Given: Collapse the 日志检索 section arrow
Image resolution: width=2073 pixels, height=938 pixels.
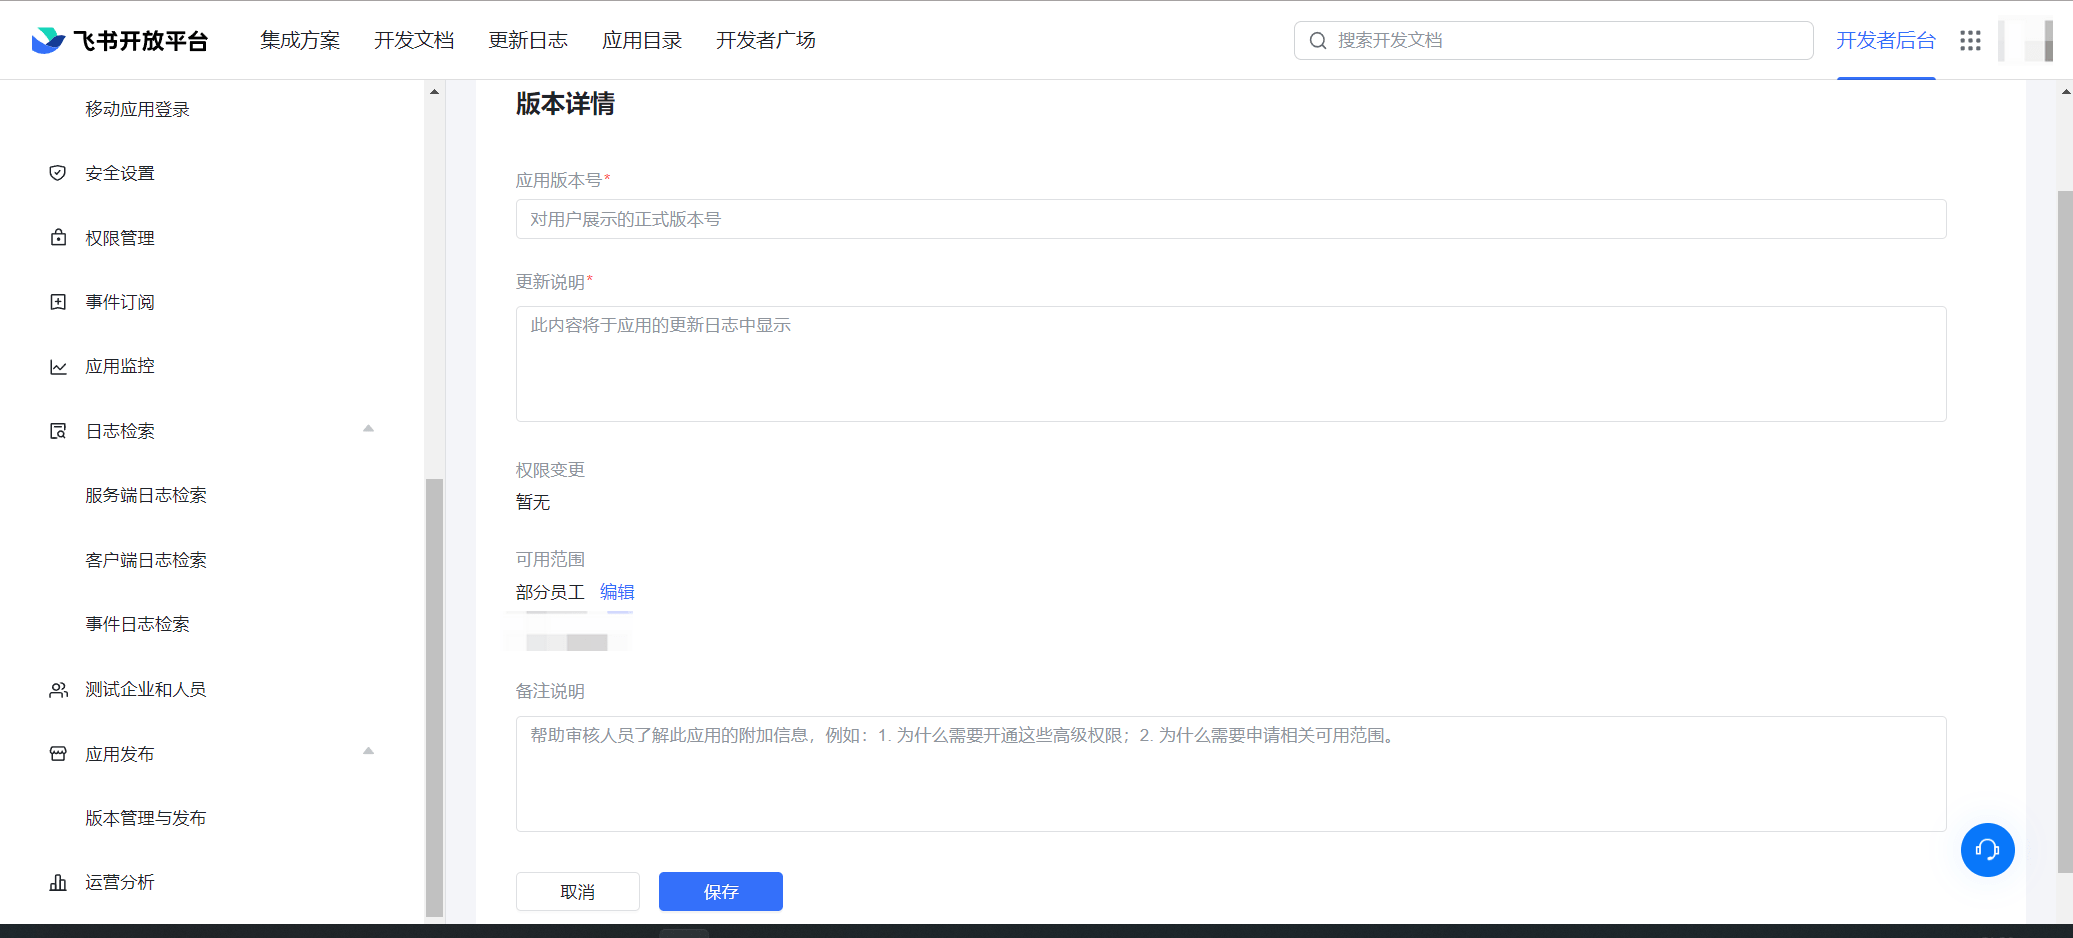Looking at the screenshot, I should pos(368,429).
